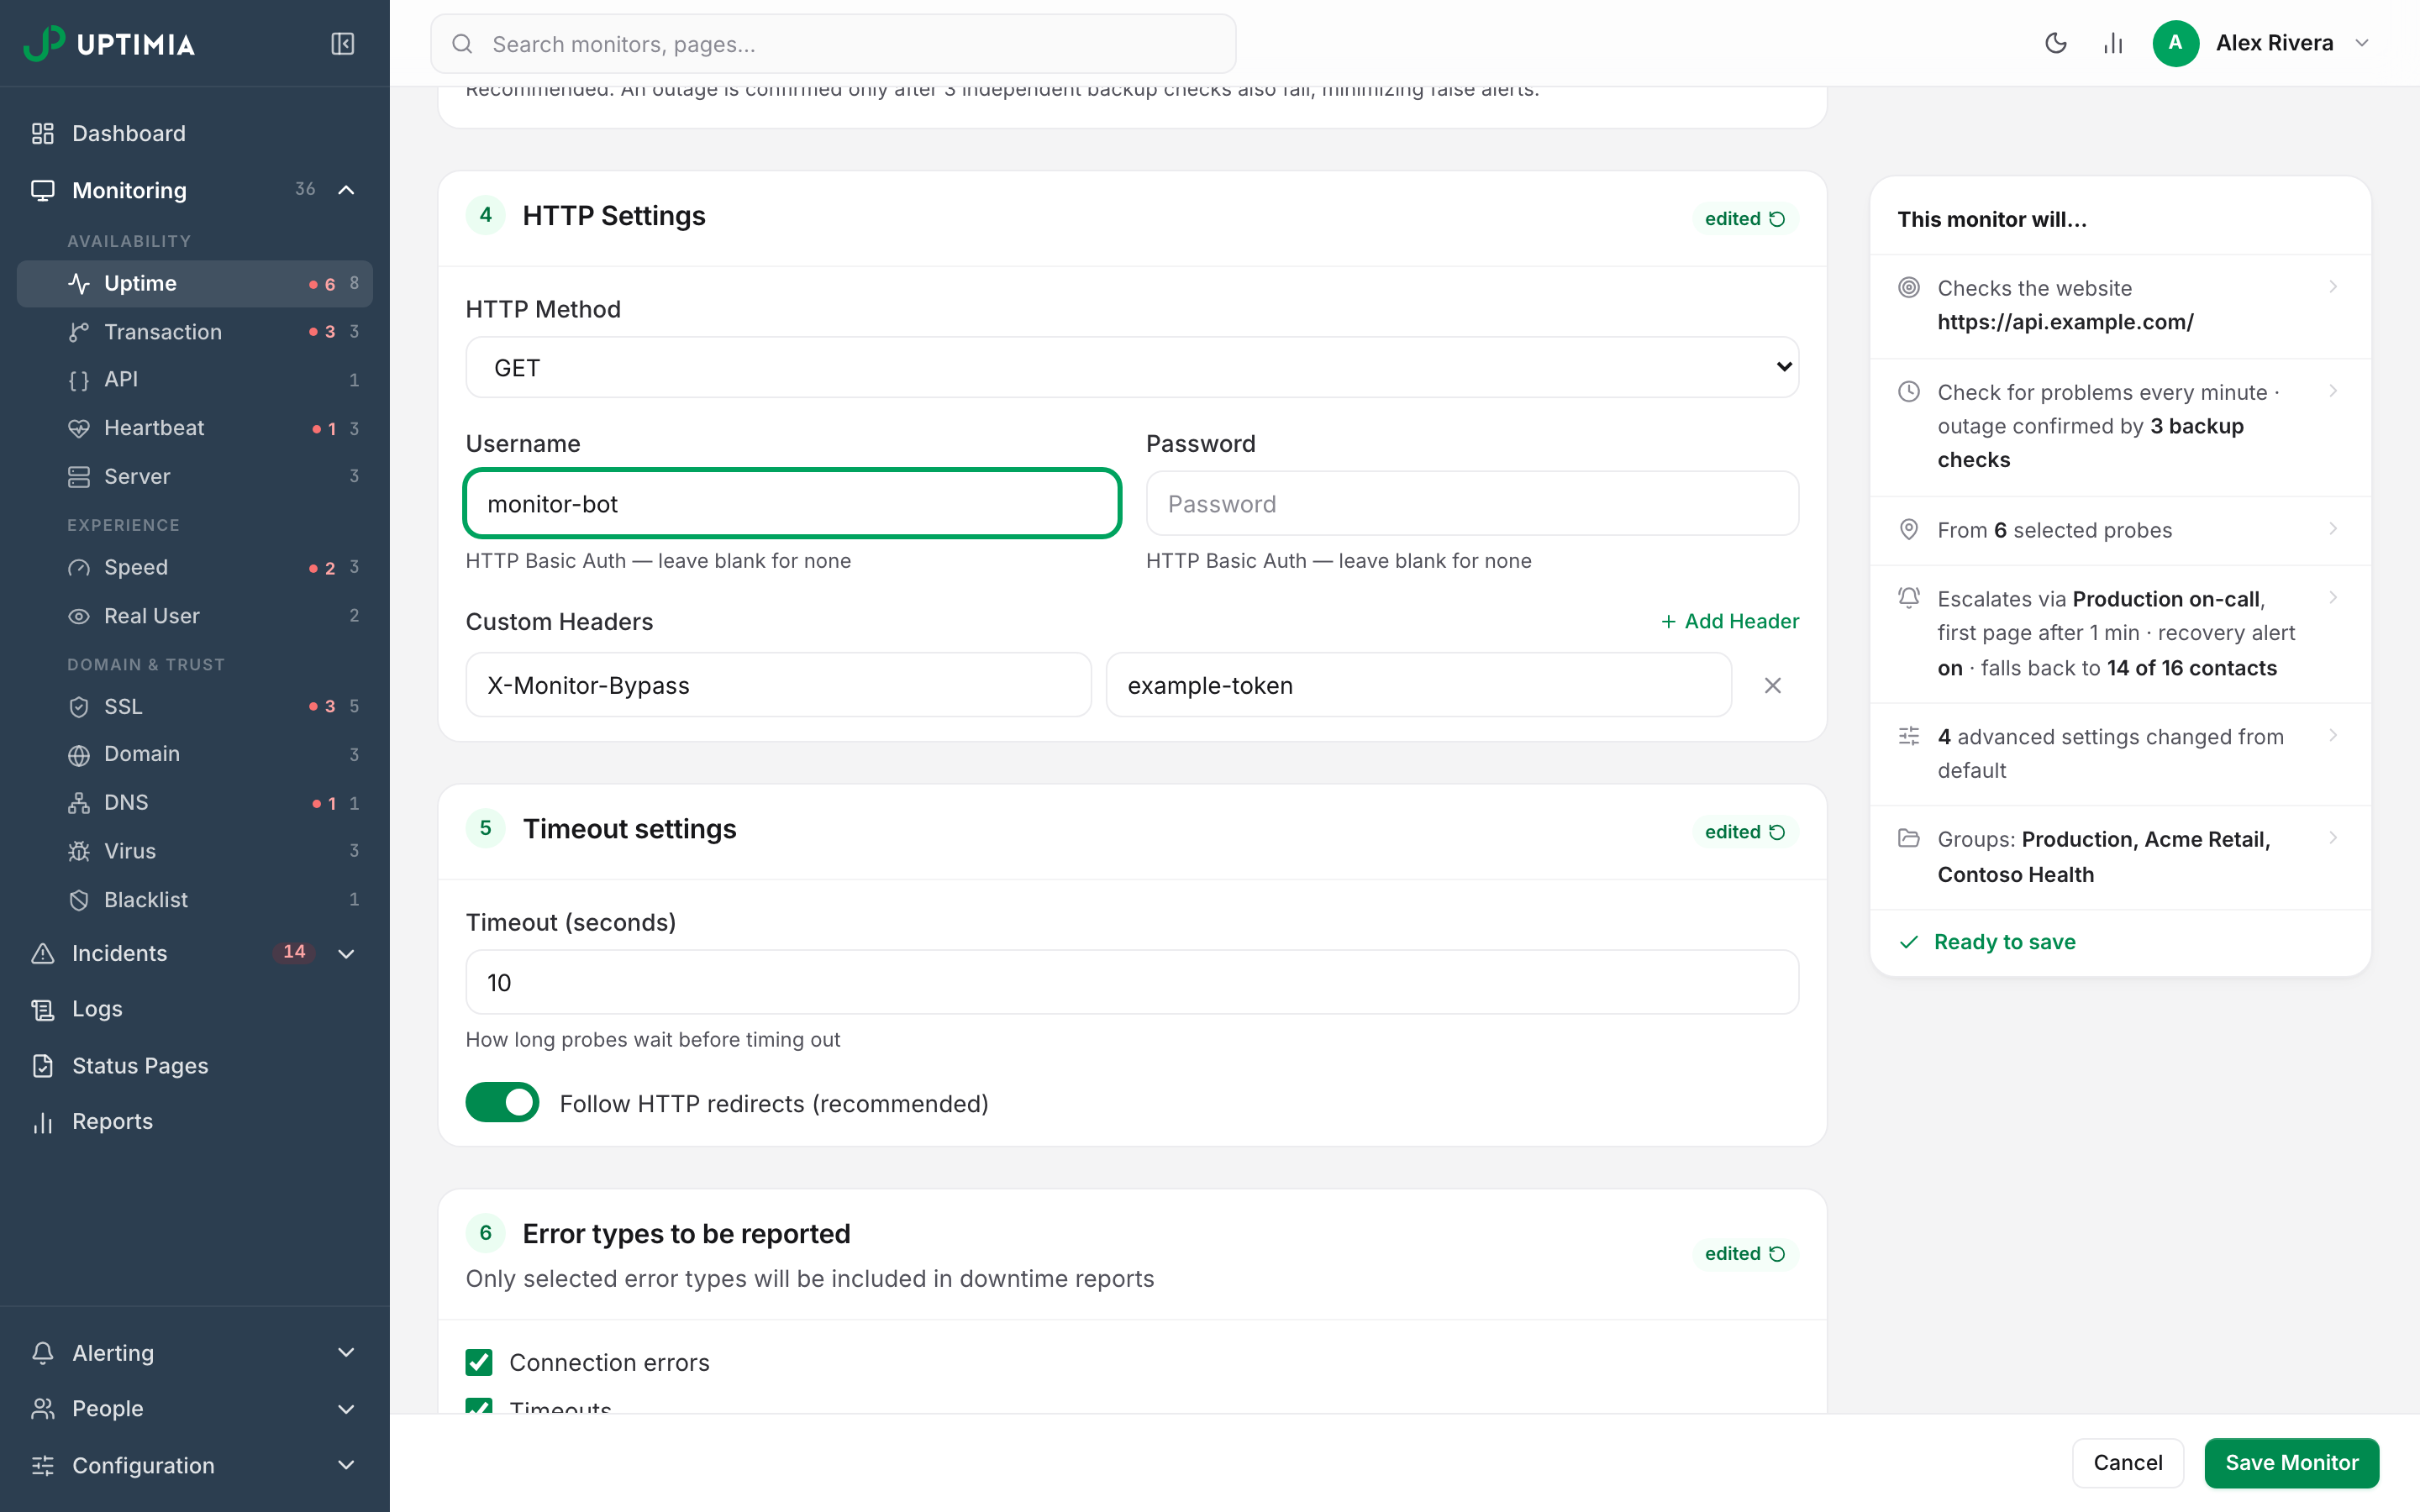Focus the Password input field
Viewport: 2420px width, 1512px height.
[x=1472, y=503]
